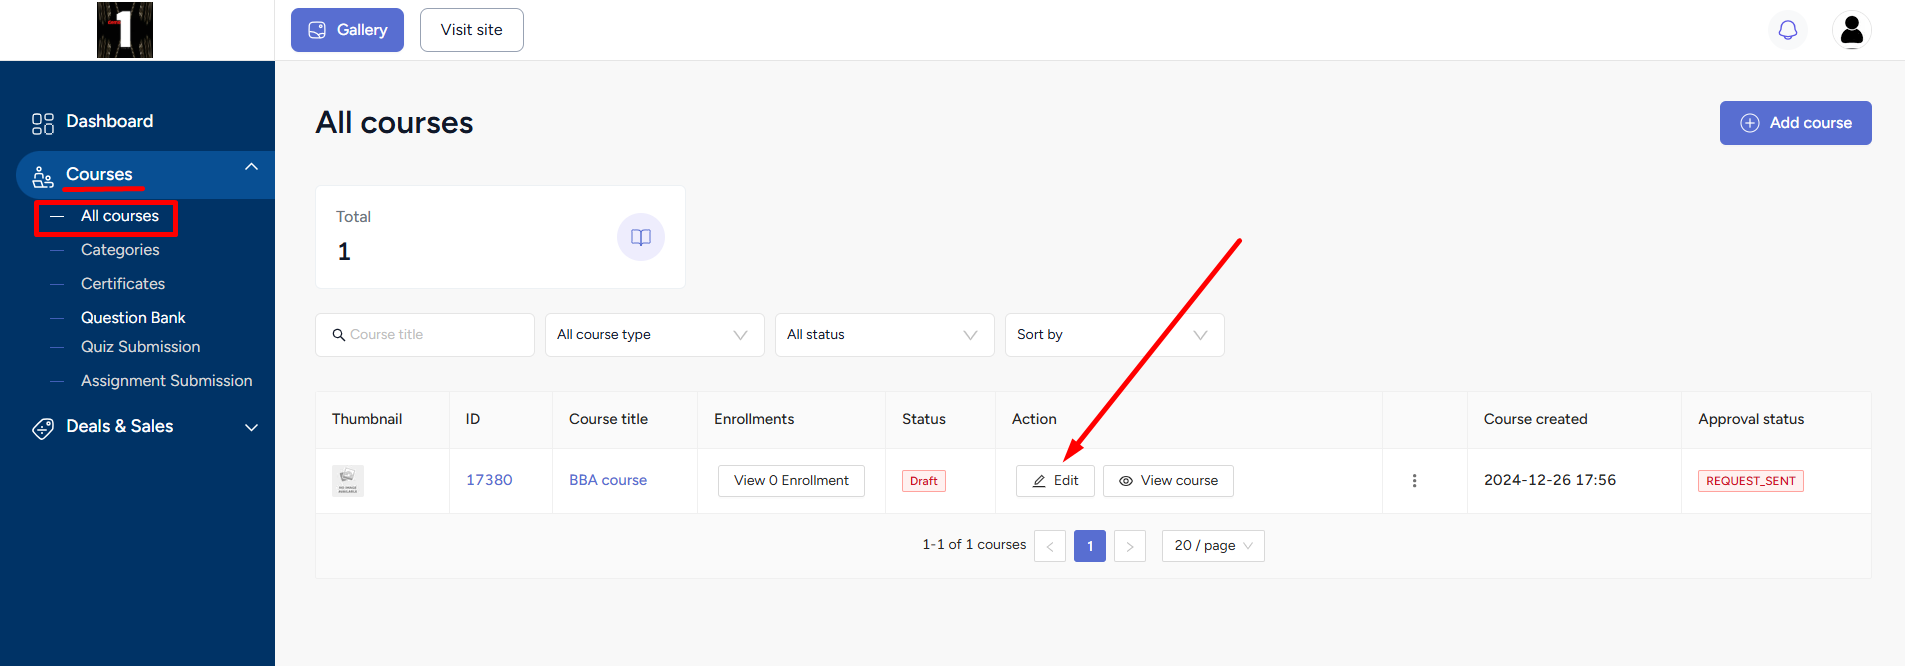
Task: Click course ID 17380 link
Action: click(x=489, y=480)
